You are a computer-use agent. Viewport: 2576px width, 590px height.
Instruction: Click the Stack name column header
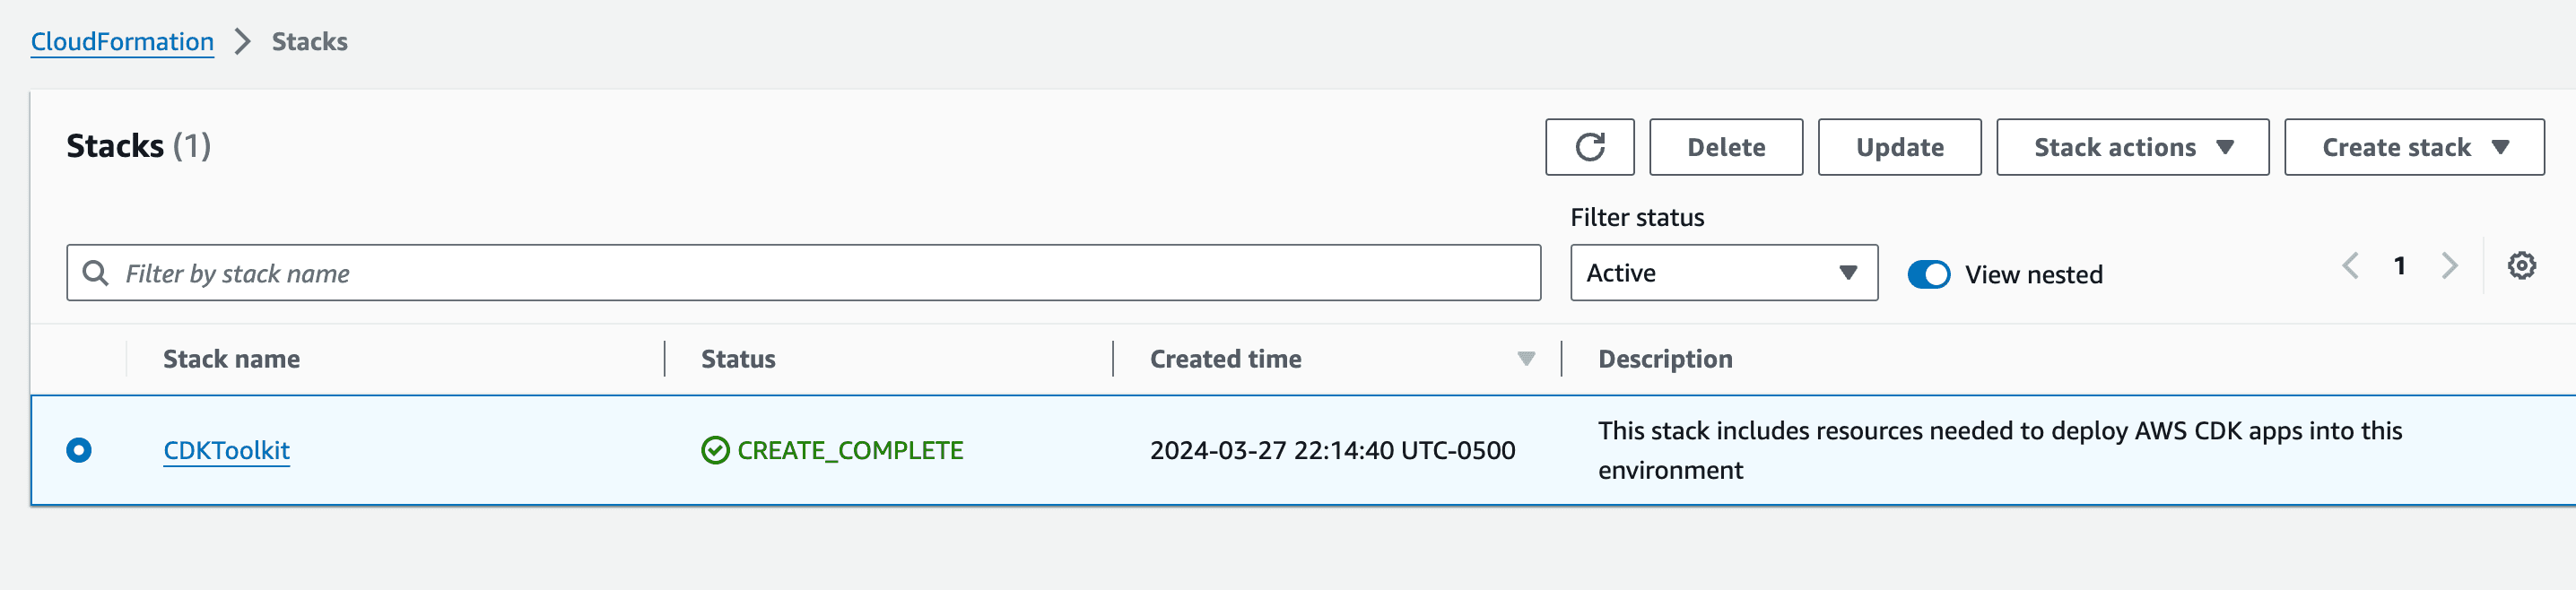click(x=231, y=359)
